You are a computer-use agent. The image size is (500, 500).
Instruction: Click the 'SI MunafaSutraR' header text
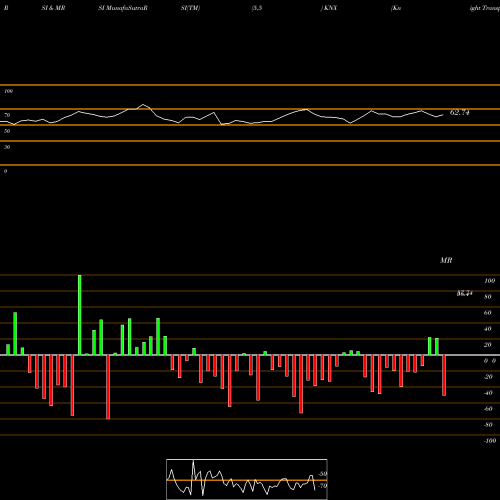click(123, 8)
